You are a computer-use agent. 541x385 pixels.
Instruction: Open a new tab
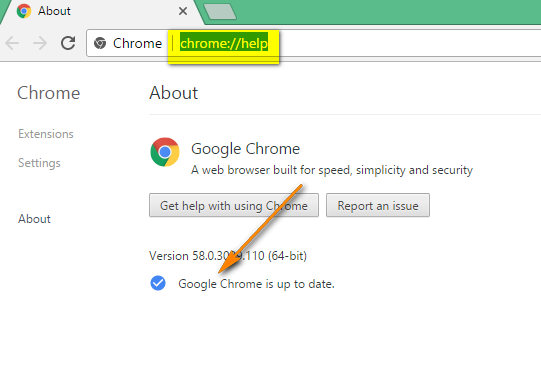click(x=220, y=11)
